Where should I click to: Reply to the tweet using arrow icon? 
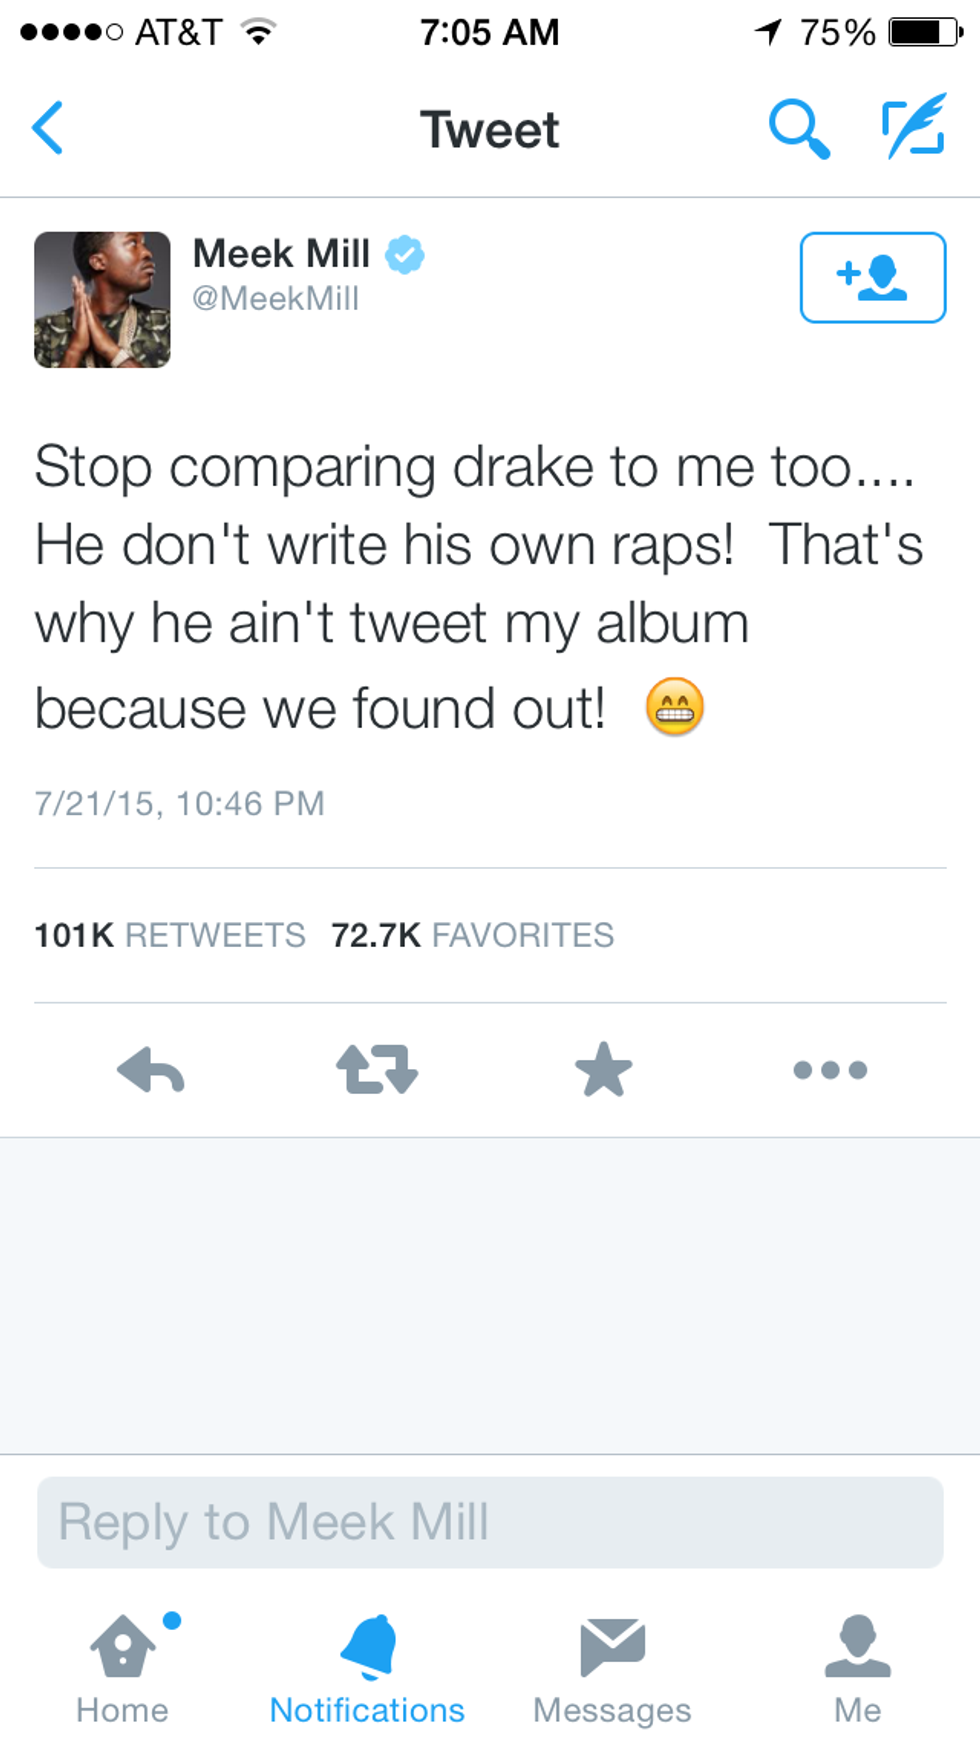pos(151,1070)
